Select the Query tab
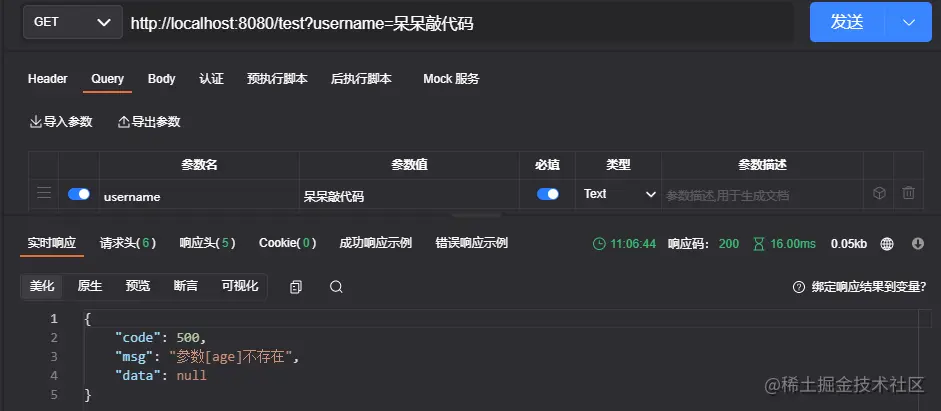 point(107,79)
